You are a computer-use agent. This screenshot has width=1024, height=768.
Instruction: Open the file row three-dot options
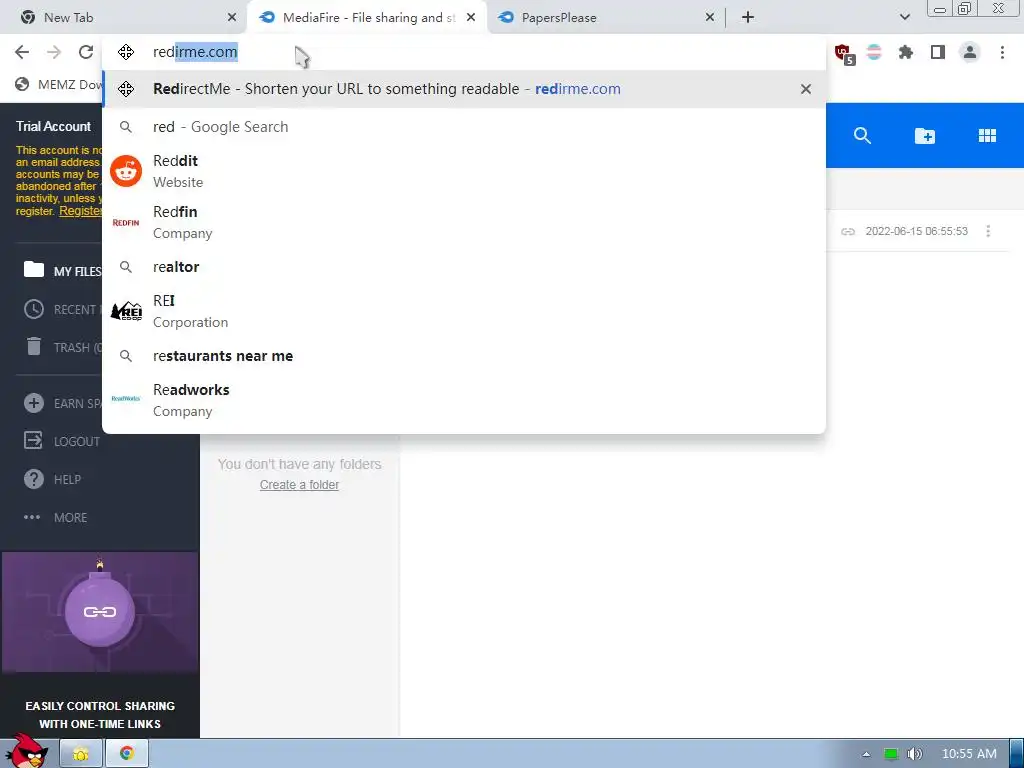pos(988,231)
